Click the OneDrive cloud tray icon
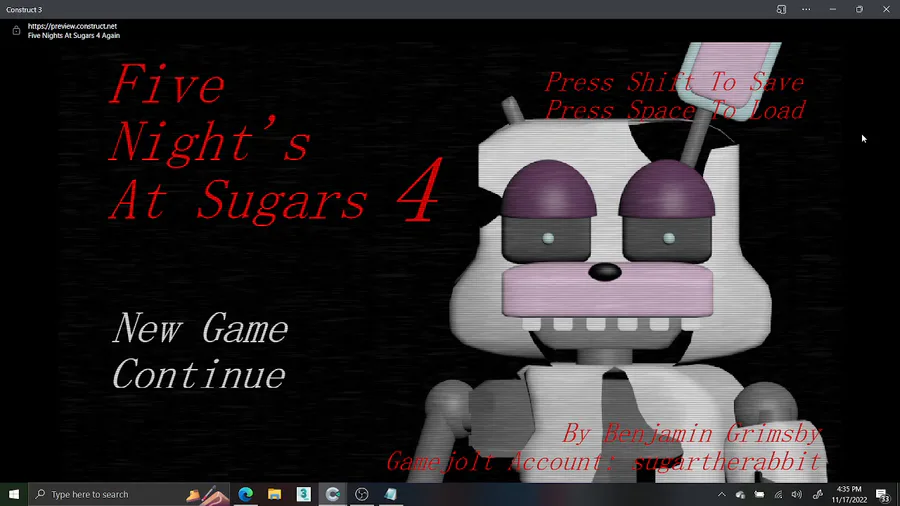The height and width of the screenshot is (506, 900). [740, 495]
